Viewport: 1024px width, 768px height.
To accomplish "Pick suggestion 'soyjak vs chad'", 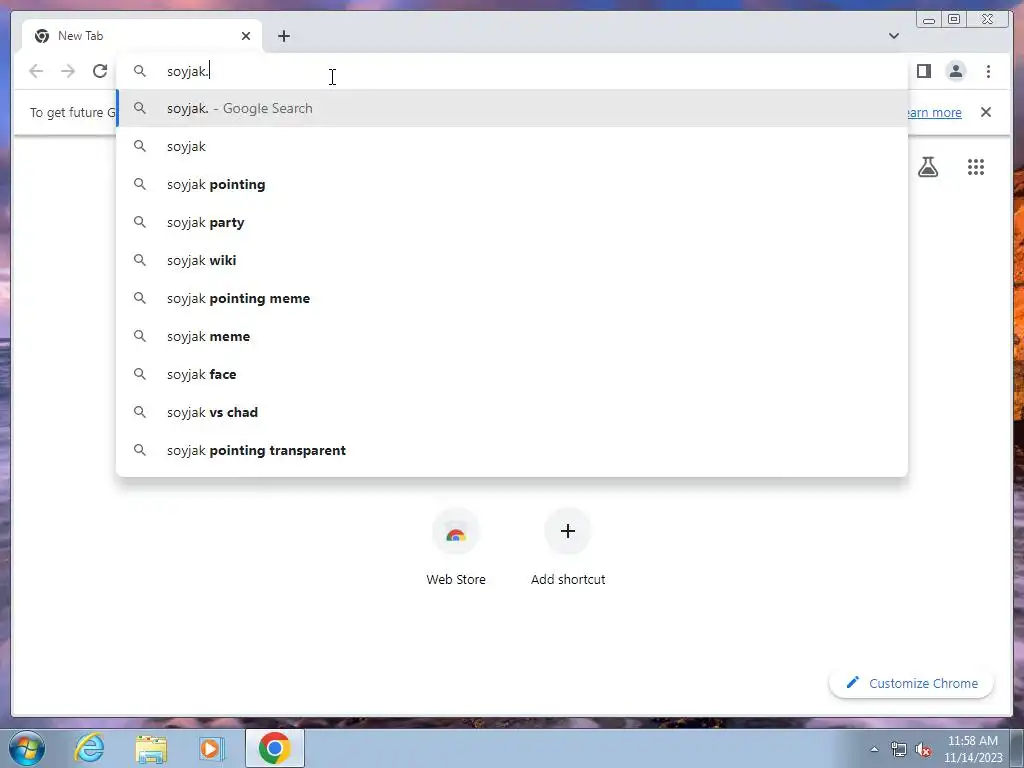I will click(512, 412).
